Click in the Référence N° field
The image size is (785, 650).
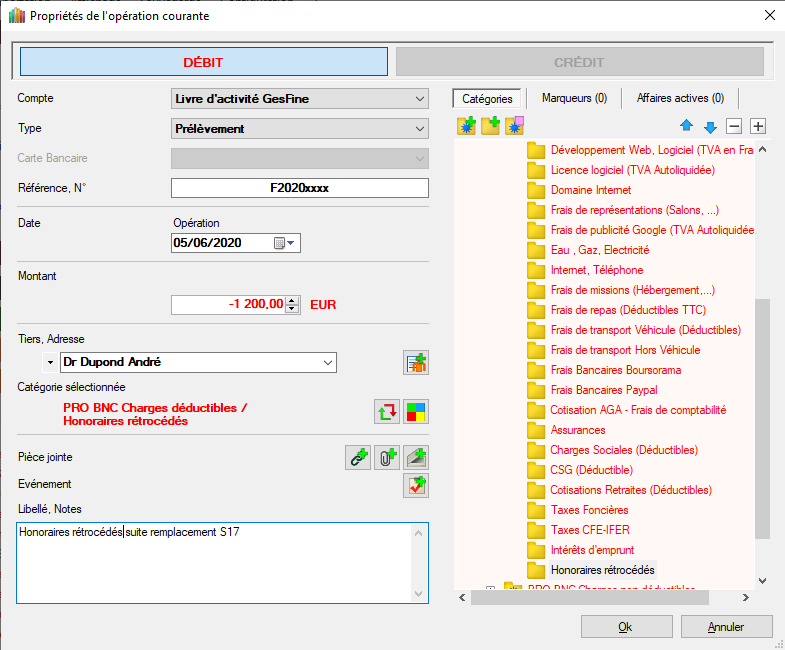[300, 188]
